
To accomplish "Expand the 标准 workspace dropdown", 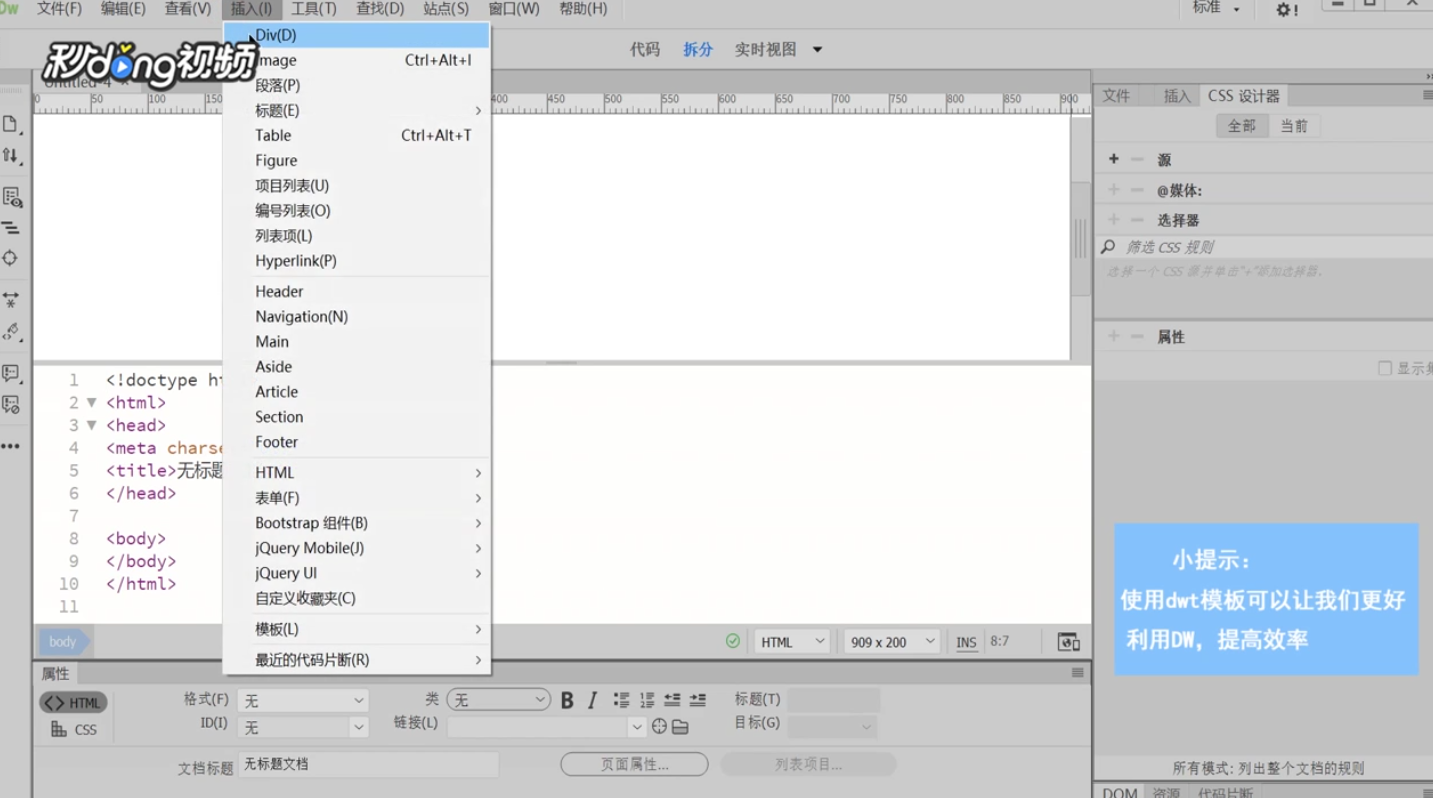I will [1215, 9].
